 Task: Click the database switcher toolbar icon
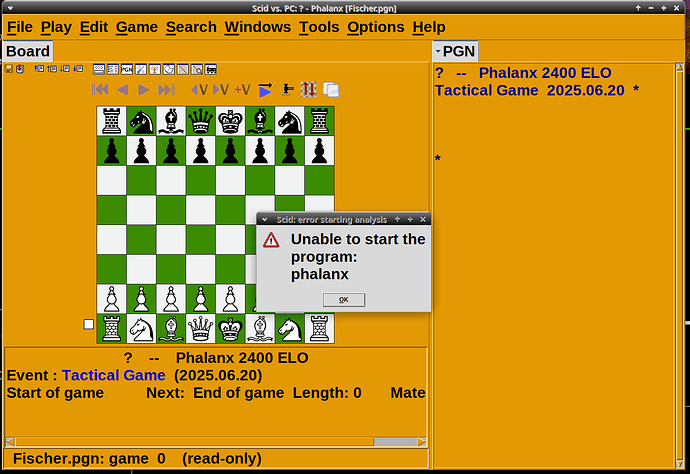coord(99,69)
